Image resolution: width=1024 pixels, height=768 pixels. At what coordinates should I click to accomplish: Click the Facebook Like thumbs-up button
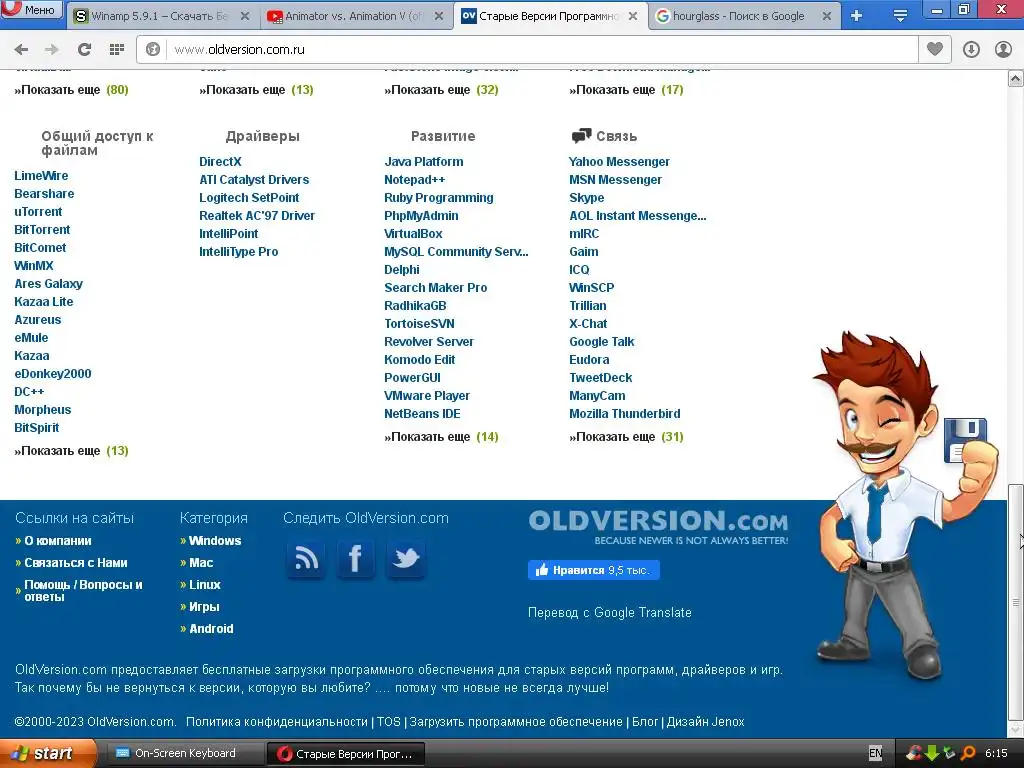point(594,570)
